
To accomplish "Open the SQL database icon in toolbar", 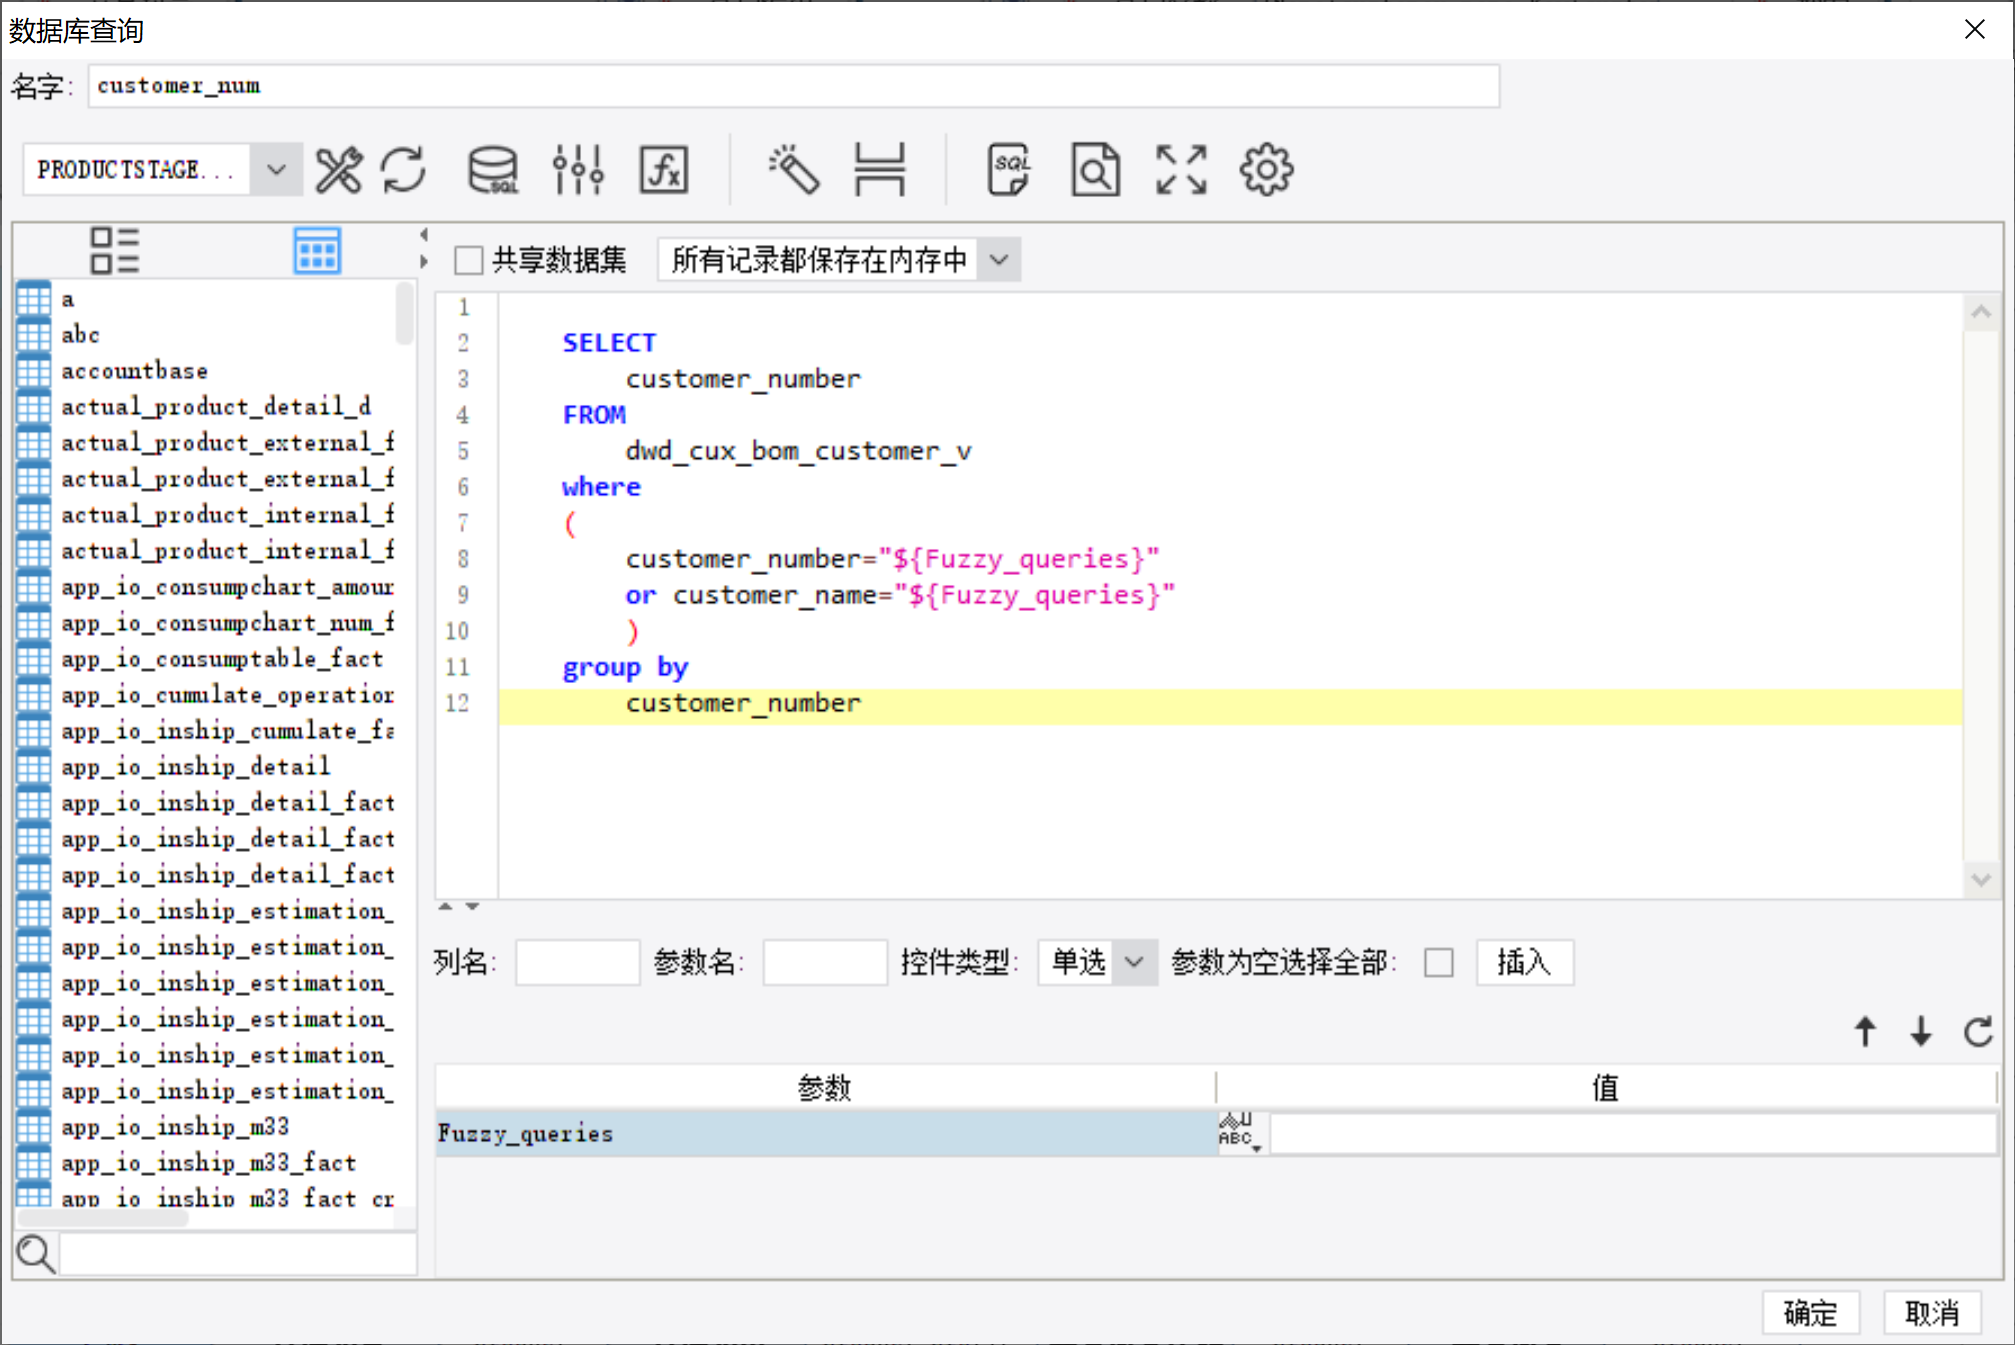I will [493, 169].
